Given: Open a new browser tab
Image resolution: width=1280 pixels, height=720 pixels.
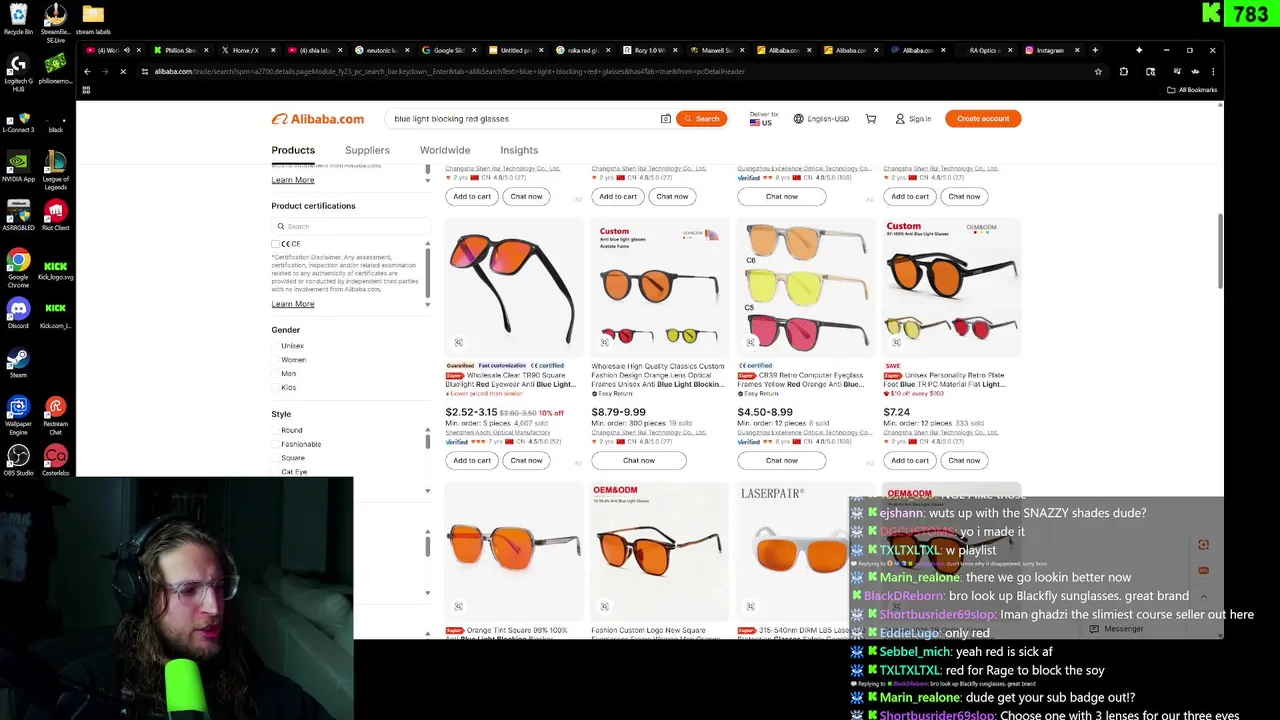Looking at the screenshot, I should click(x=1095, y=50).
